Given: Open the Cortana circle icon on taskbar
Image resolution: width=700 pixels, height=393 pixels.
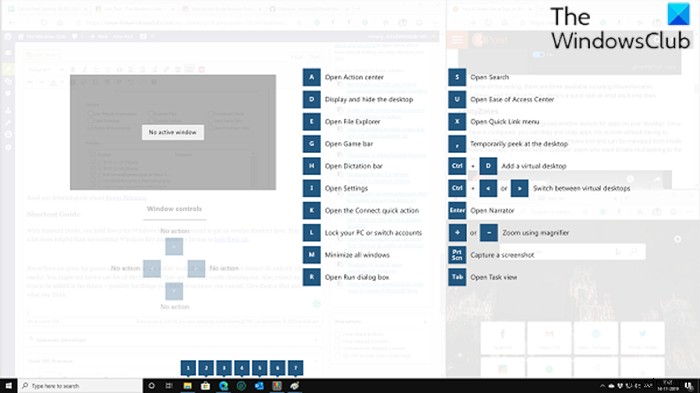Looking at the screenshot, I should click(x=151, y=386).
